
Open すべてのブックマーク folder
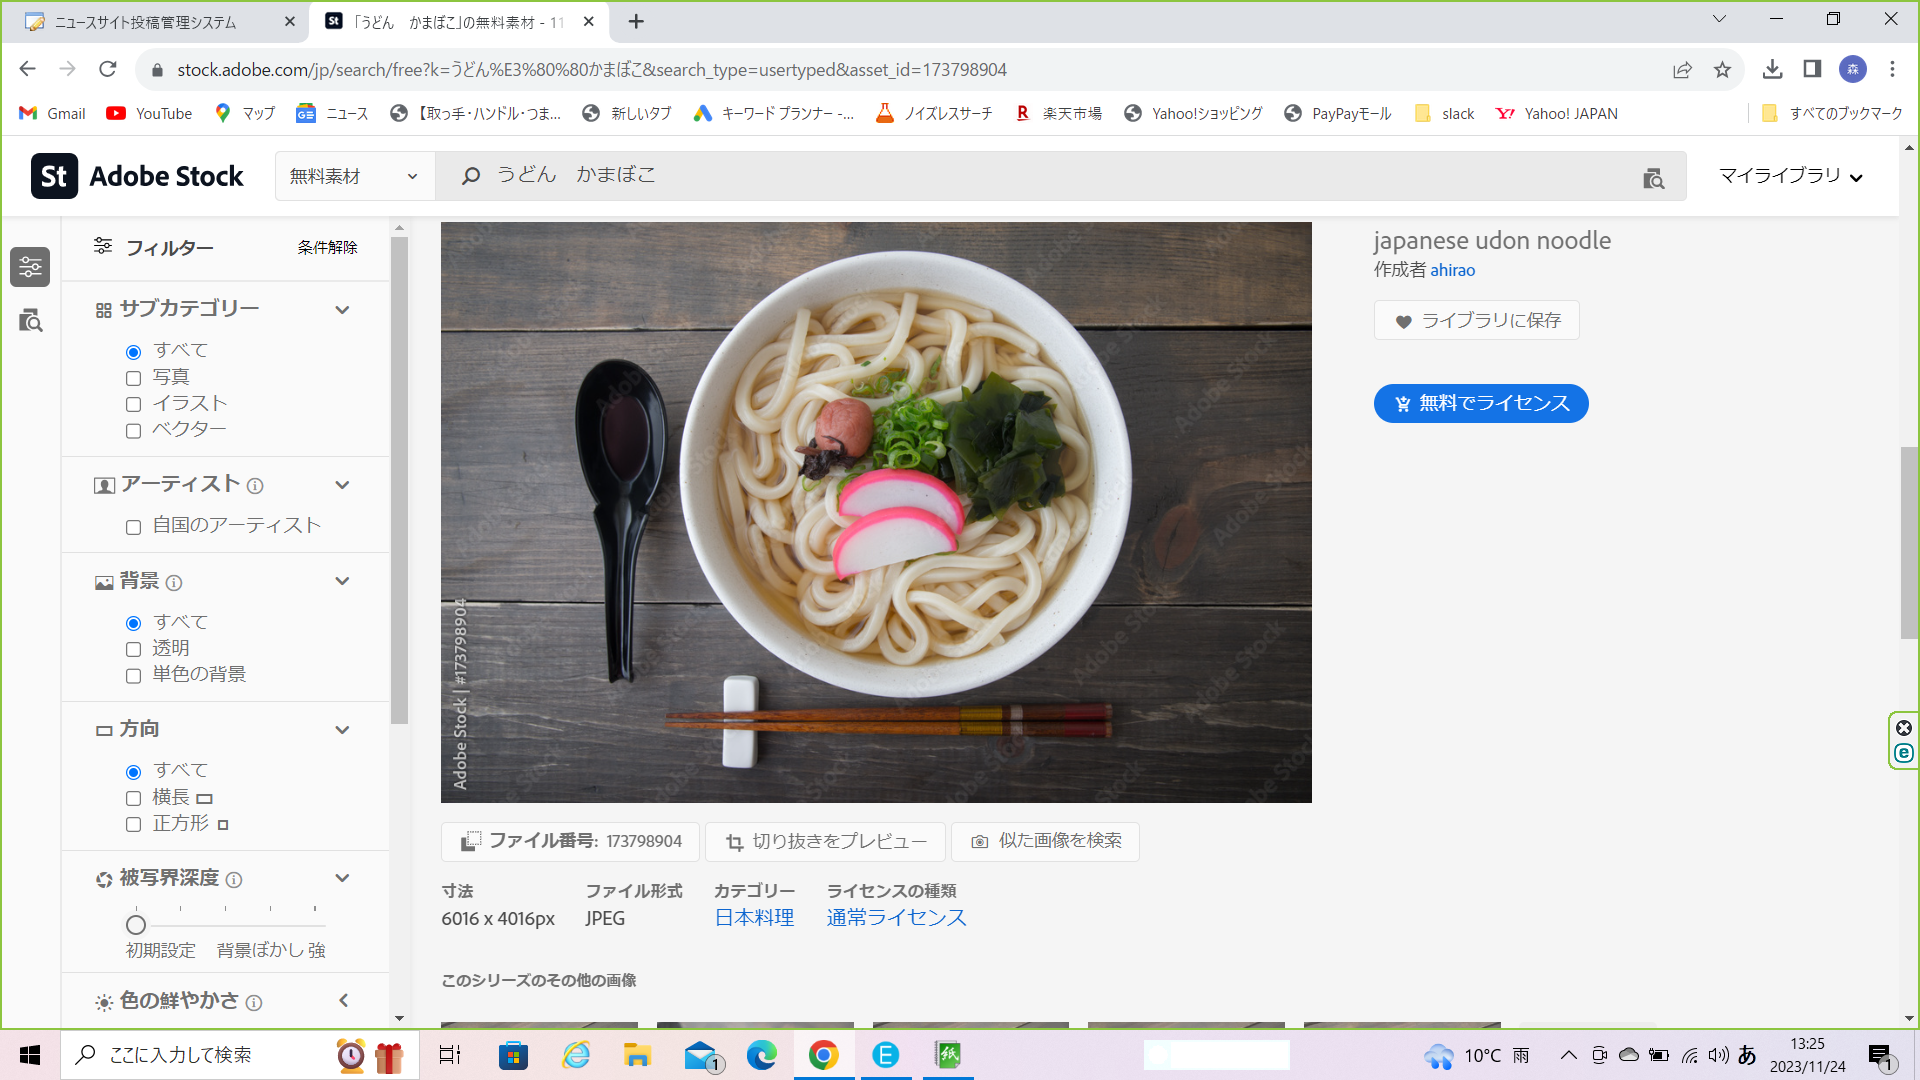1832,114
